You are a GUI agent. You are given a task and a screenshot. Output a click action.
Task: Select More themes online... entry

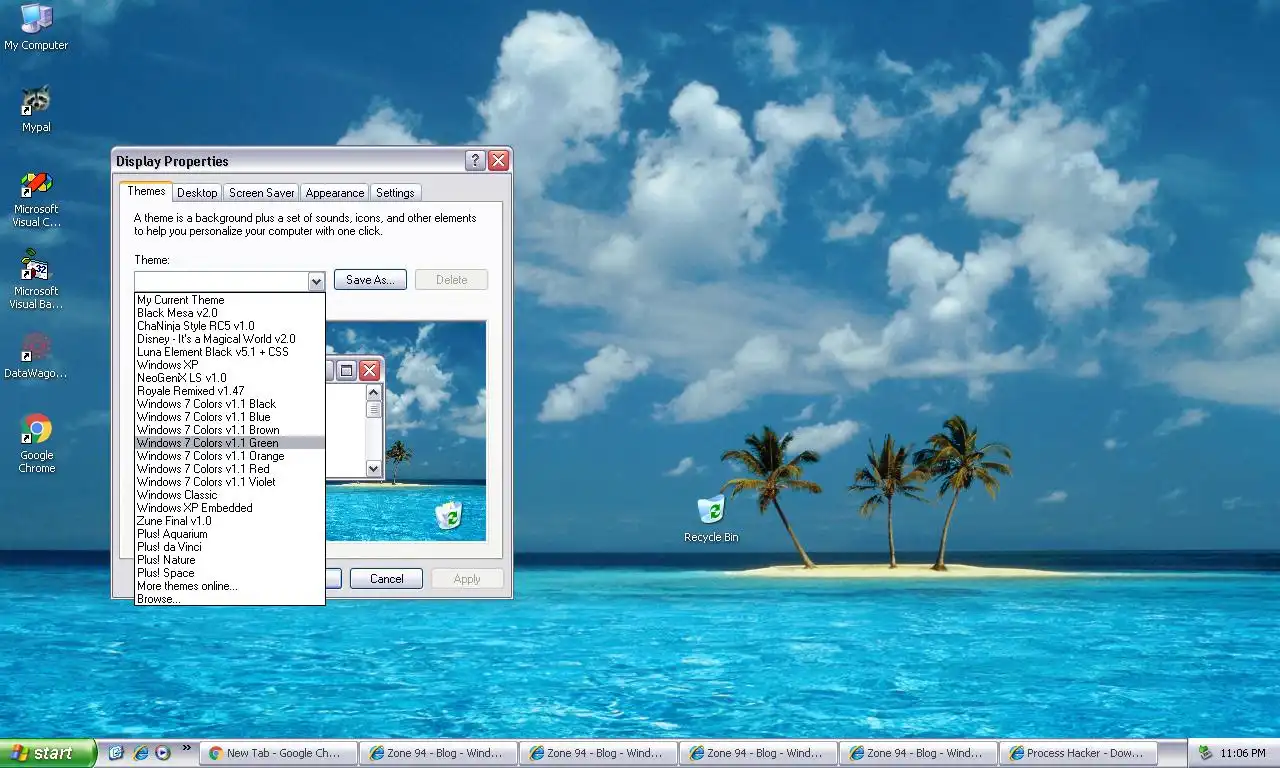(230, 586)
